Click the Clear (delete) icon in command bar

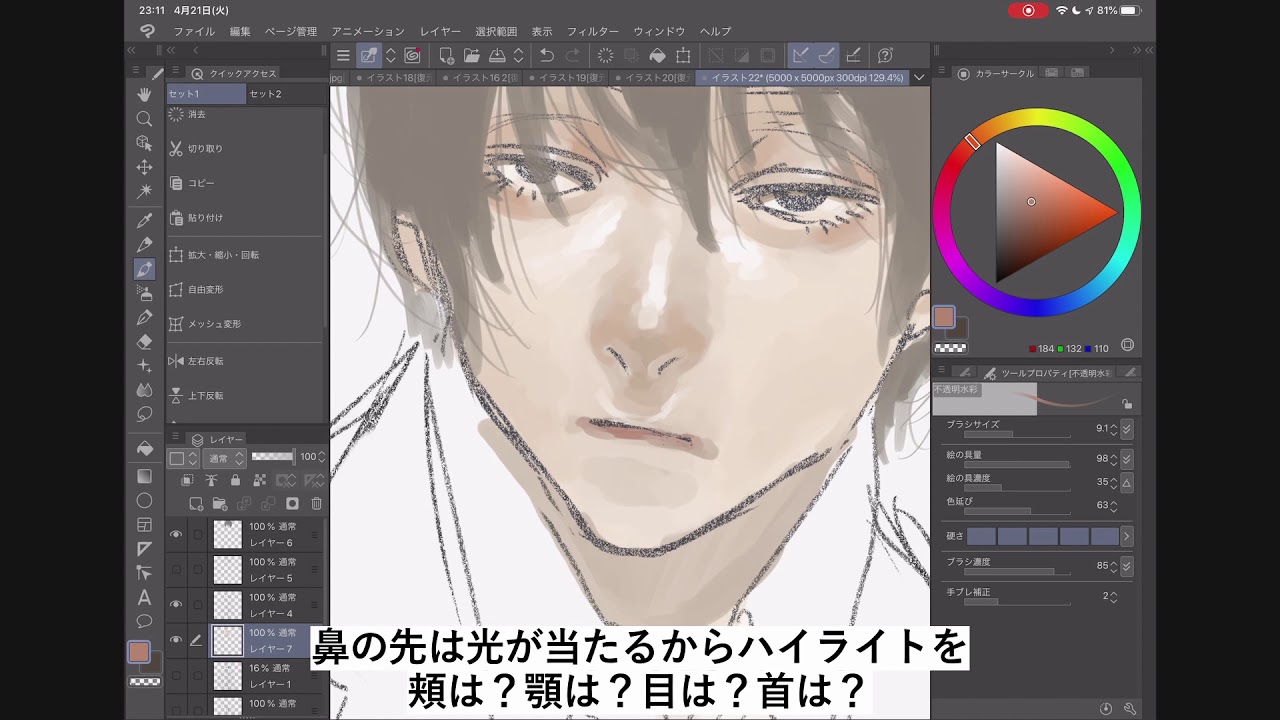(605, 56)
